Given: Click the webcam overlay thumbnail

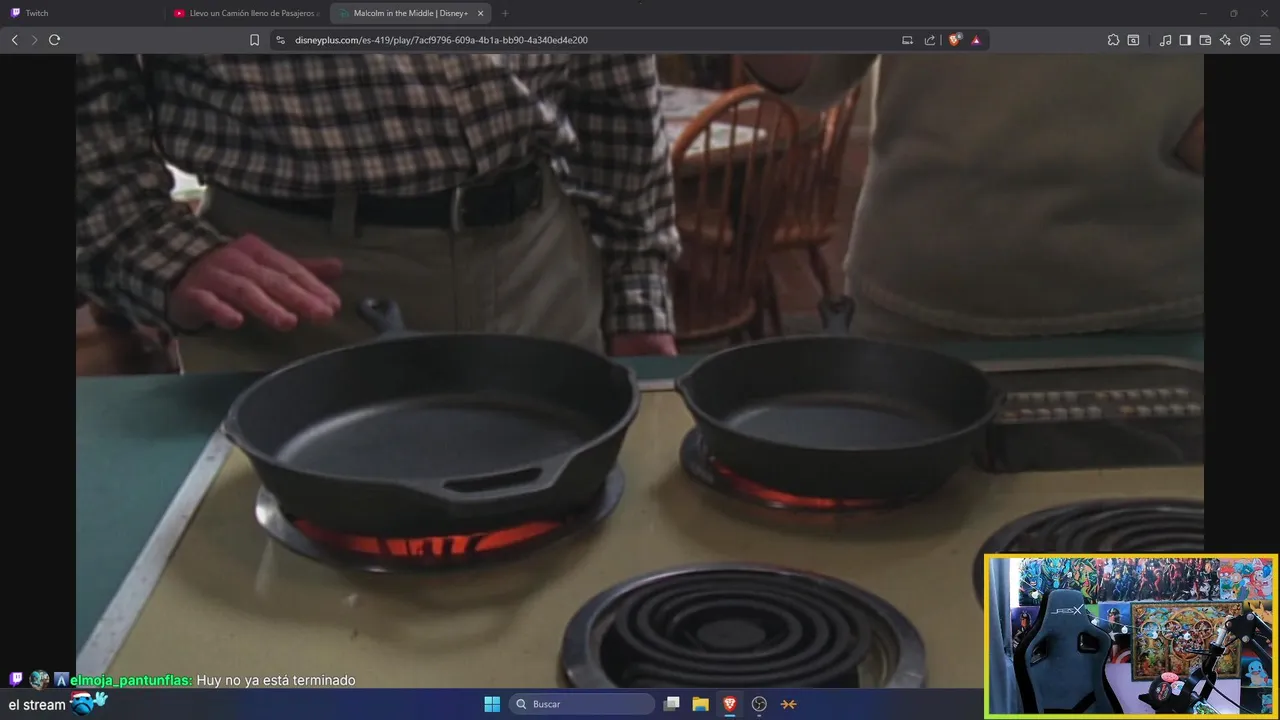Looking at the screenshot, I should click(1131, 636).
